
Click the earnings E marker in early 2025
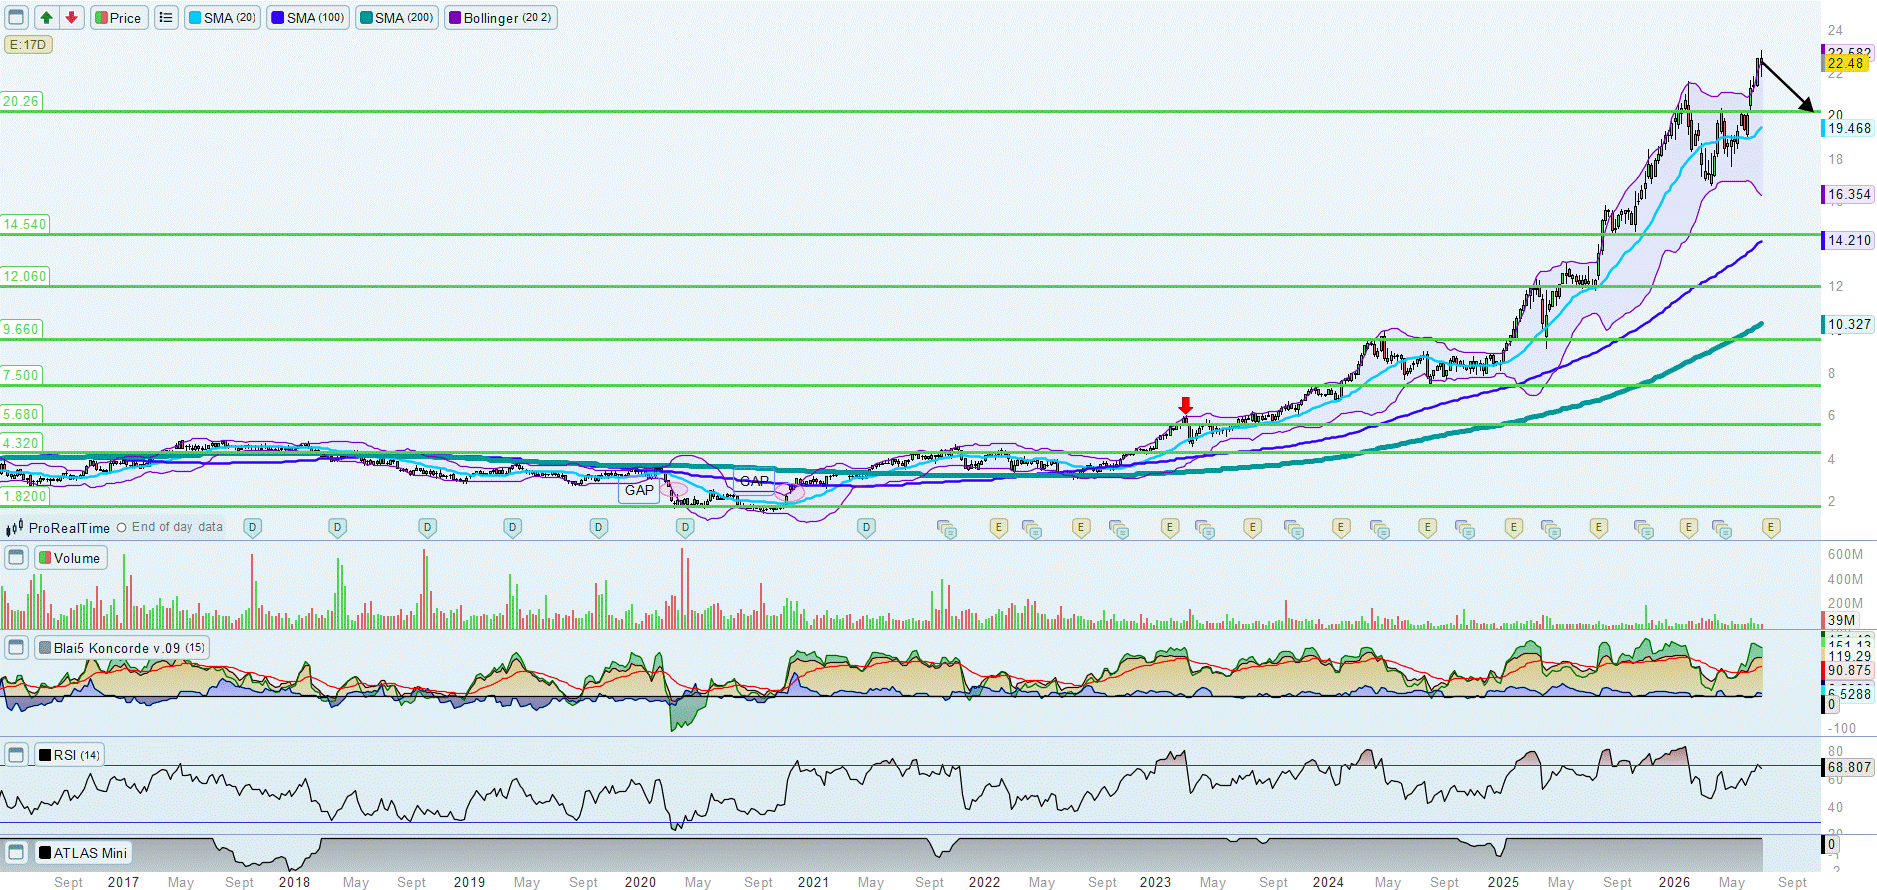pyautogui.click(x=1514, y=527)
